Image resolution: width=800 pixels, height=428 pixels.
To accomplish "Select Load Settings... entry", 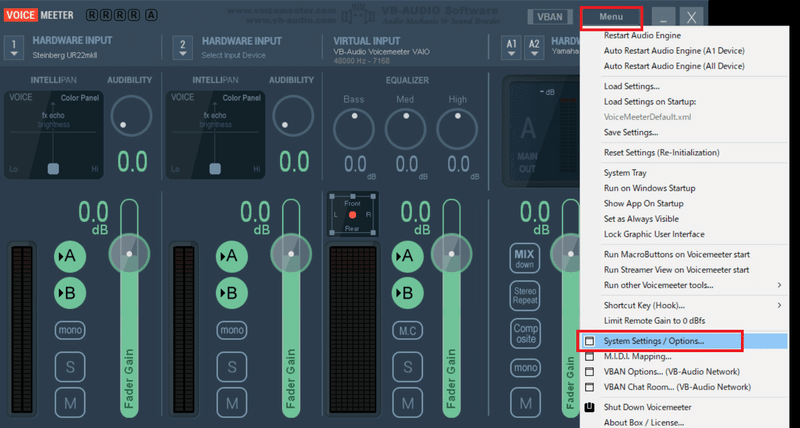I will point(632,86).
